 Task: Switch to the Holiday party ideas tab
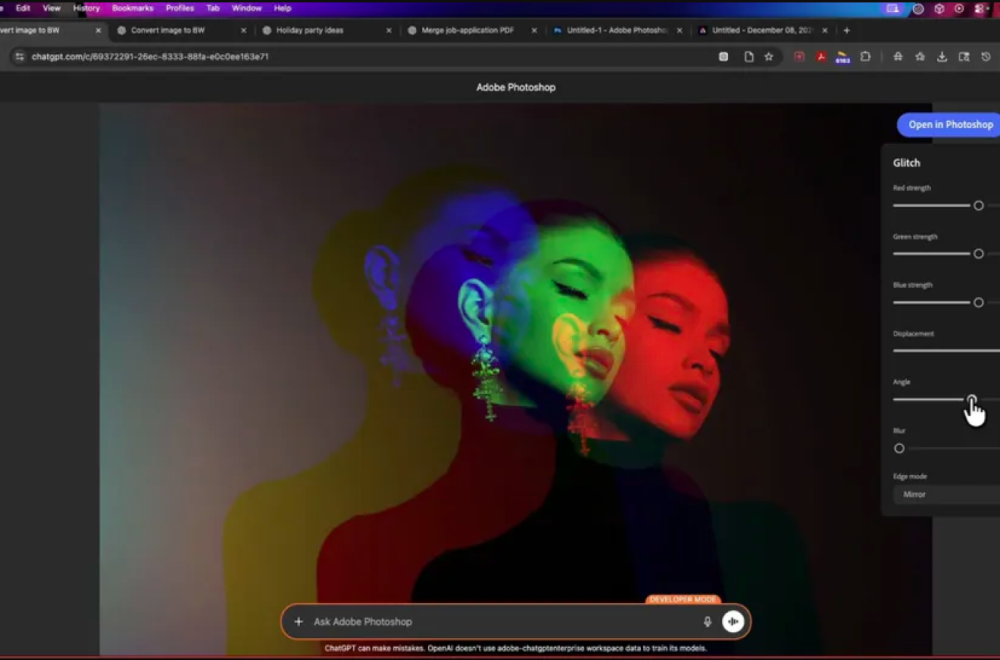click(312, 30)
